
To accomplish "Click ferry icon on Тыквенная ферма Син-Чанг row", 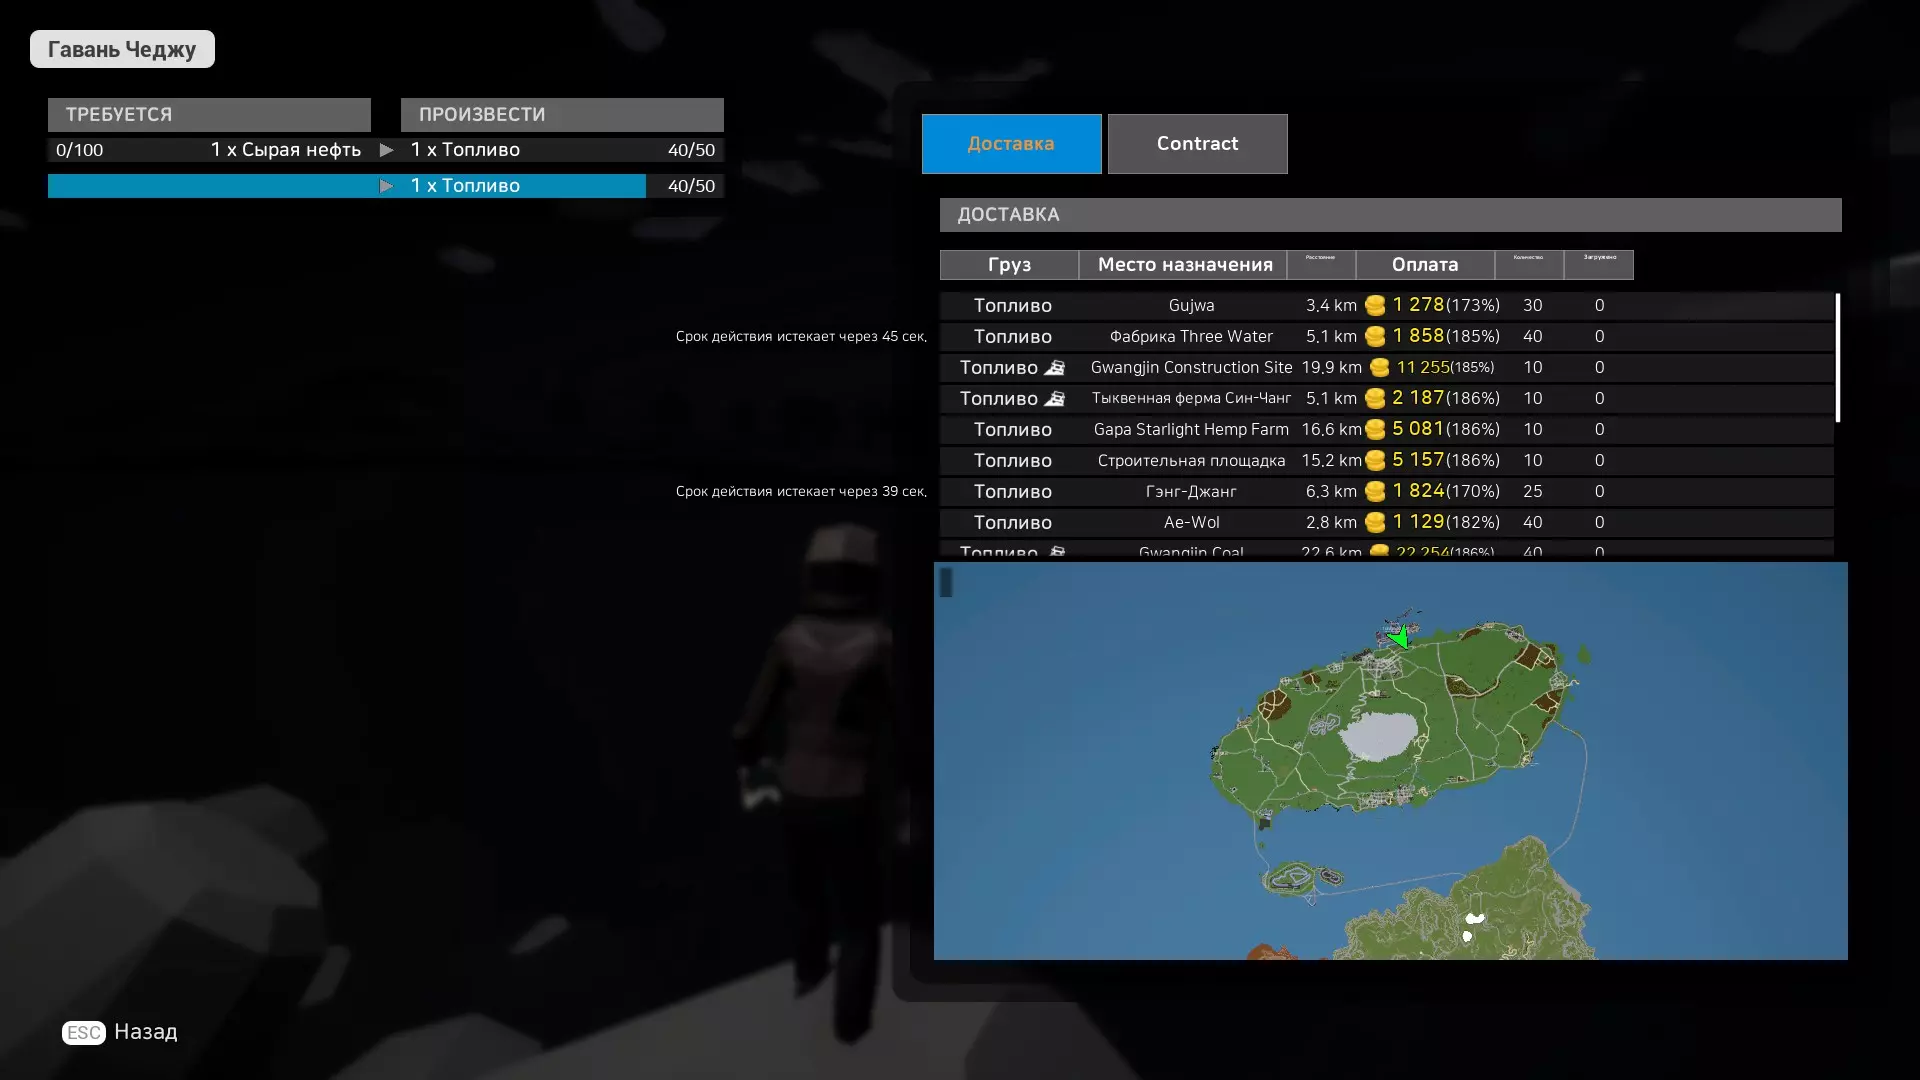I will [1055, 399].
